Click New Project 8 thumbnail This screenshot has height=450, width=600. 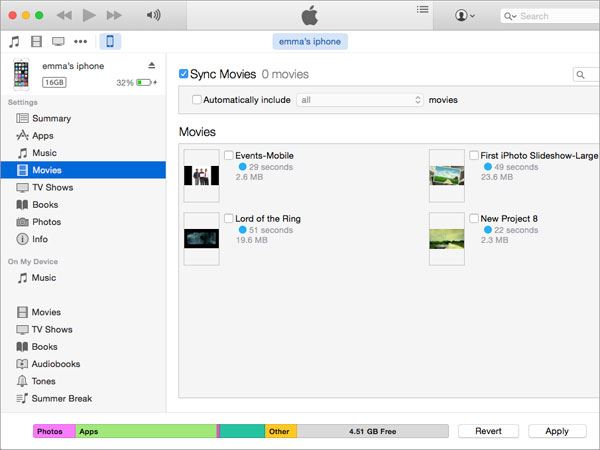pos(447,239)
